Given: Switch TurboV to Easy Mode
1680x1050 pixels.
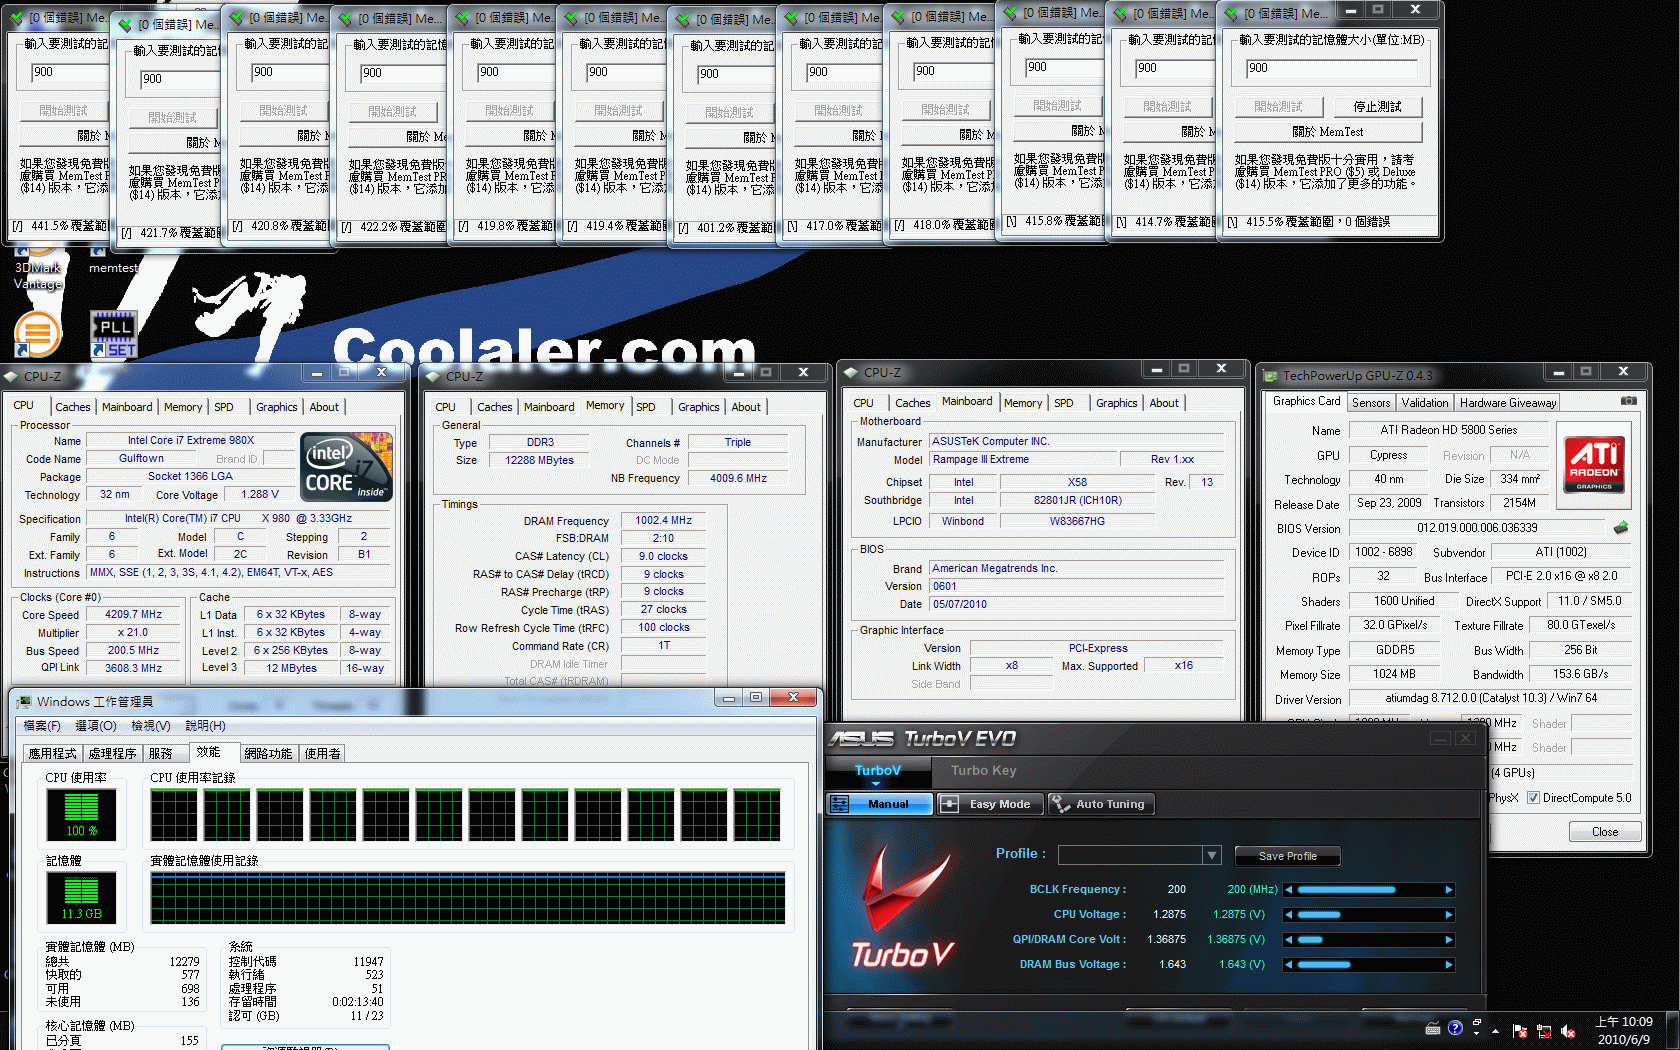Looking at the screenshot, I should 990,804.
